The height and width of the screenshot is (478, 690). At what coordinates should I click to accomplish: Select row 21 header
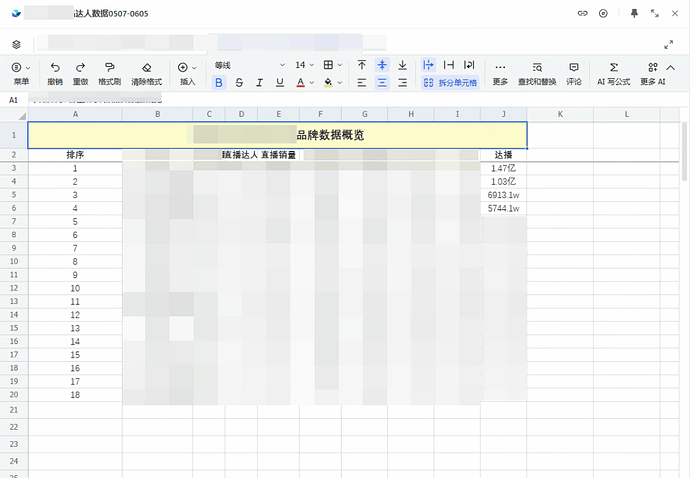tap(14, 410)
